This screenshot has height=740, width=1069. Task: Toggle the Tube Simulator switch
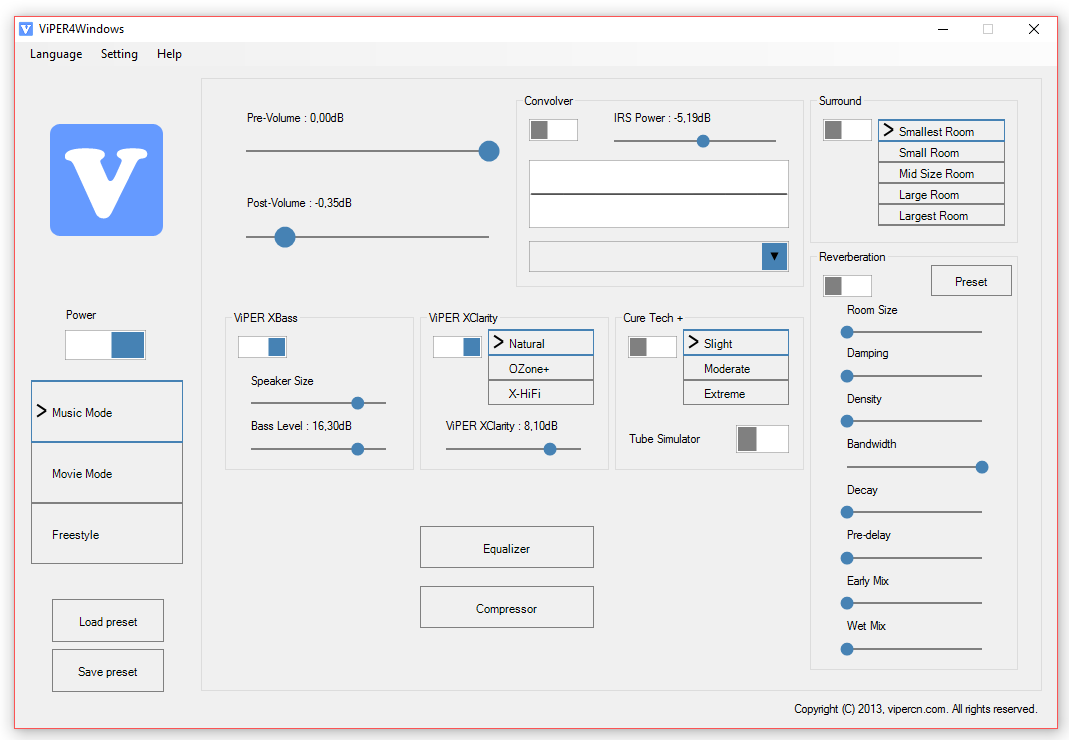coord(762,439)
